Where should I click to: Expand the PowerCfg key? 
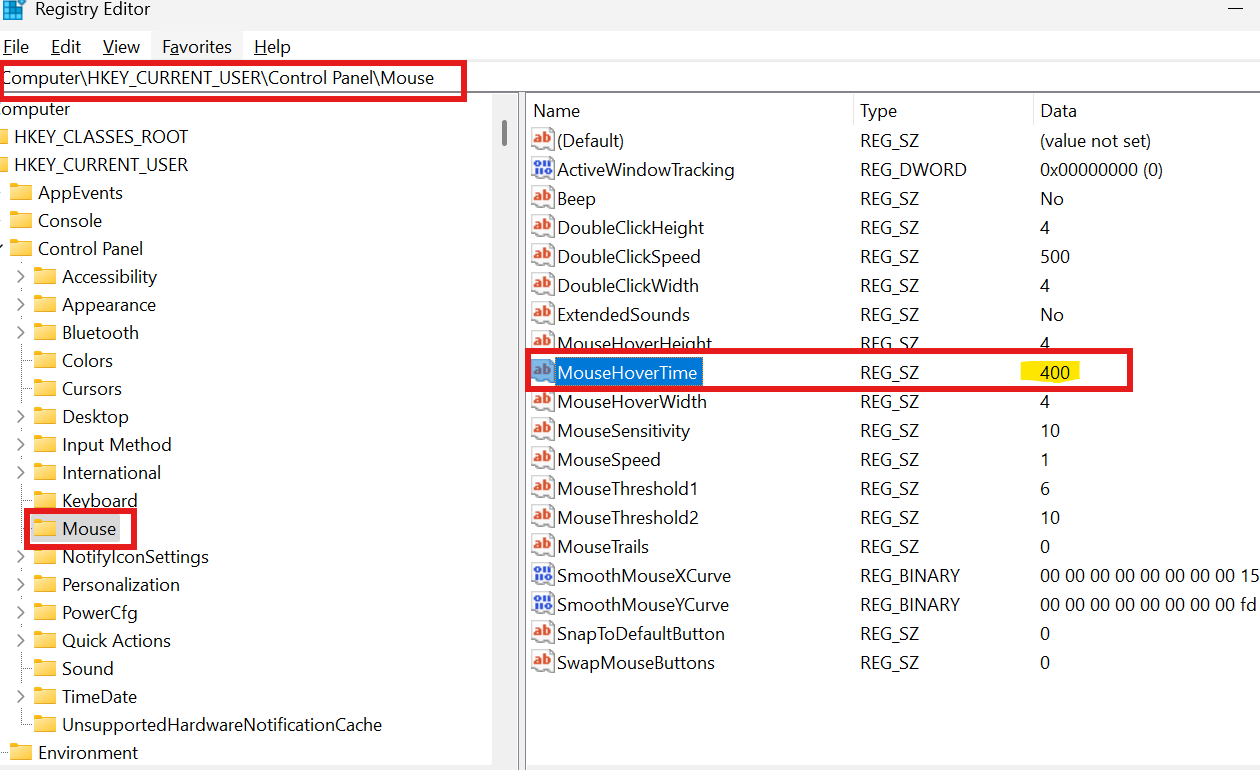point(20,612)
